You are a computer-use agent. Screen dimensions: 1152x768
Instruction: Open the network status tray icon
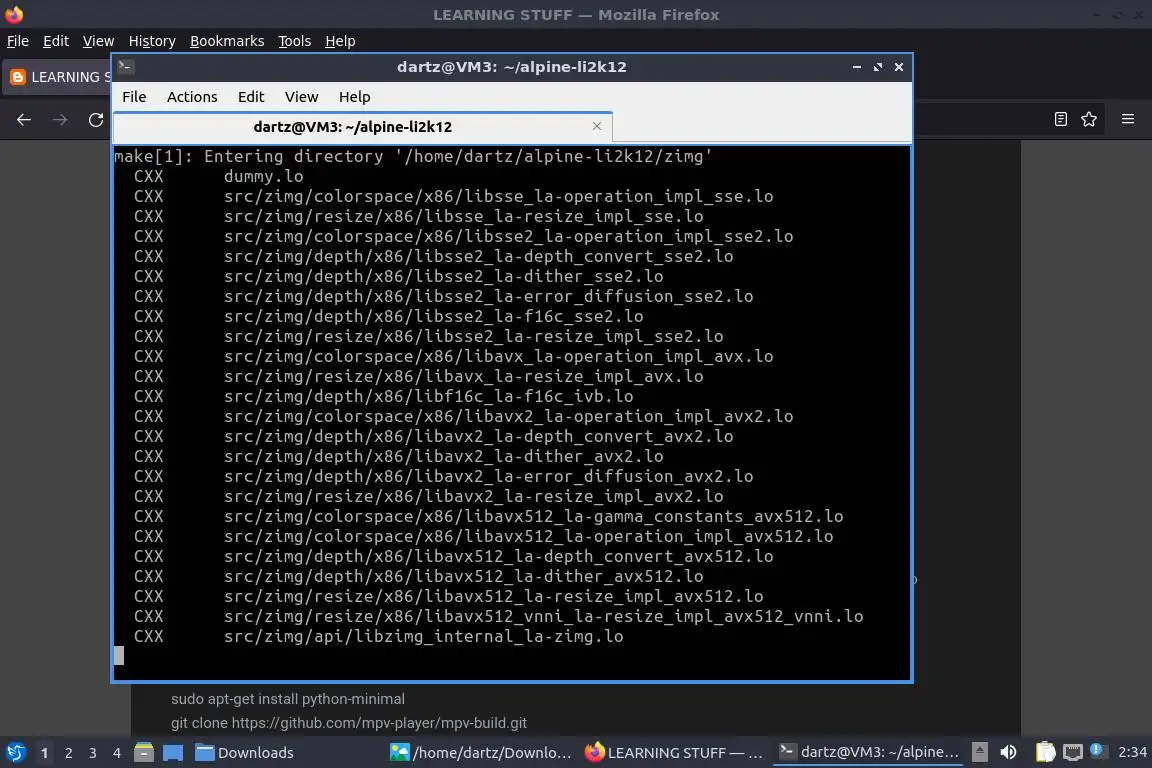pos(1073,752)
